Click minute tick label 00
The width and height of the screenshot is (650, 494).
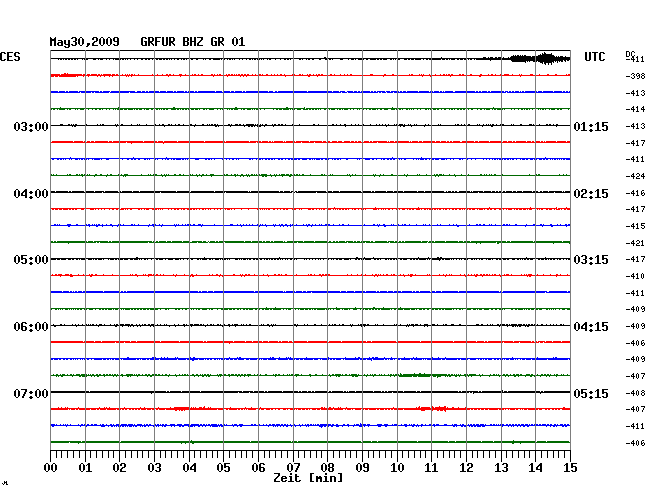(51, 468)
